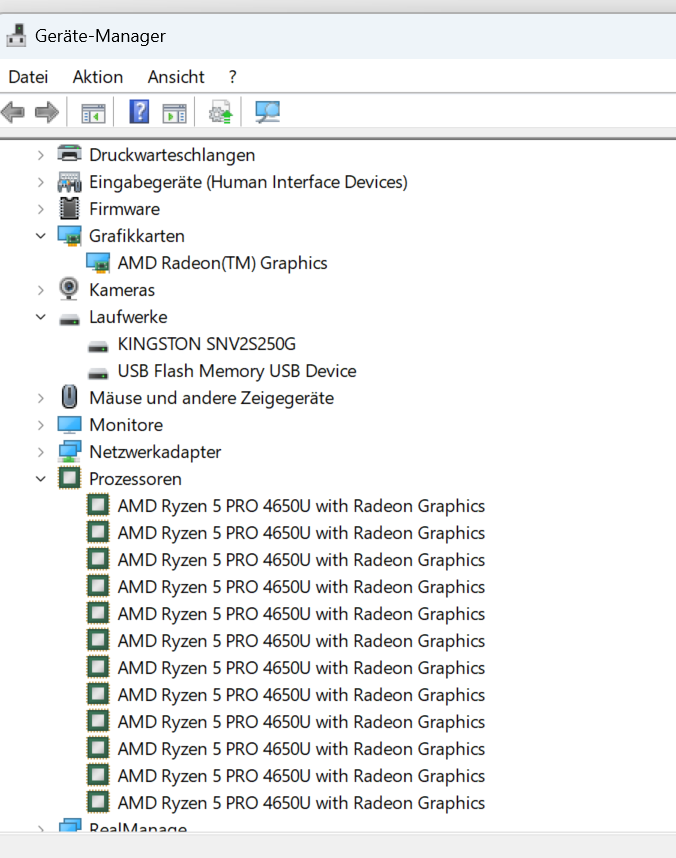Select AMD Radeon(TM) Graphics entry
Screen dimensions: 676x858
click(222, 263)
